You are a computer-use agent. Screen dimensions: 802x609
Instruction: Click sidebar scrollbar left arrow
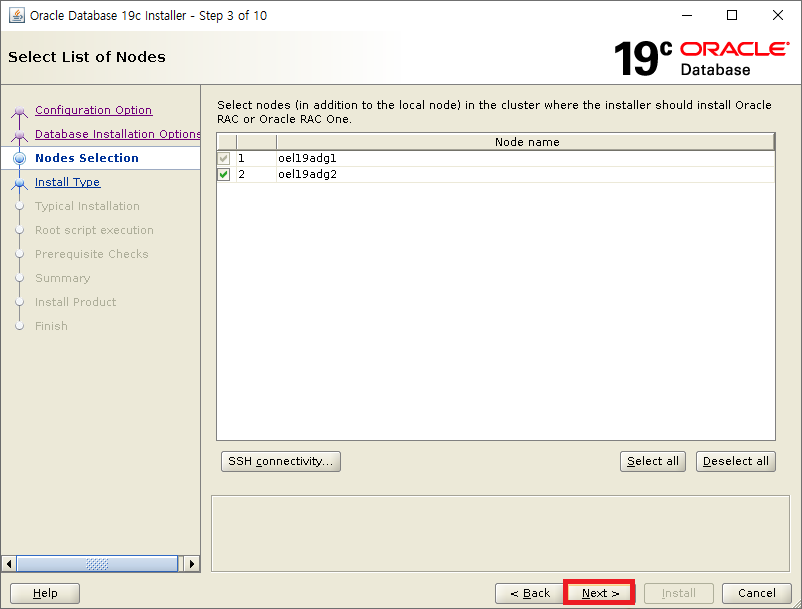pyautogui.click(x=9, y=564)
